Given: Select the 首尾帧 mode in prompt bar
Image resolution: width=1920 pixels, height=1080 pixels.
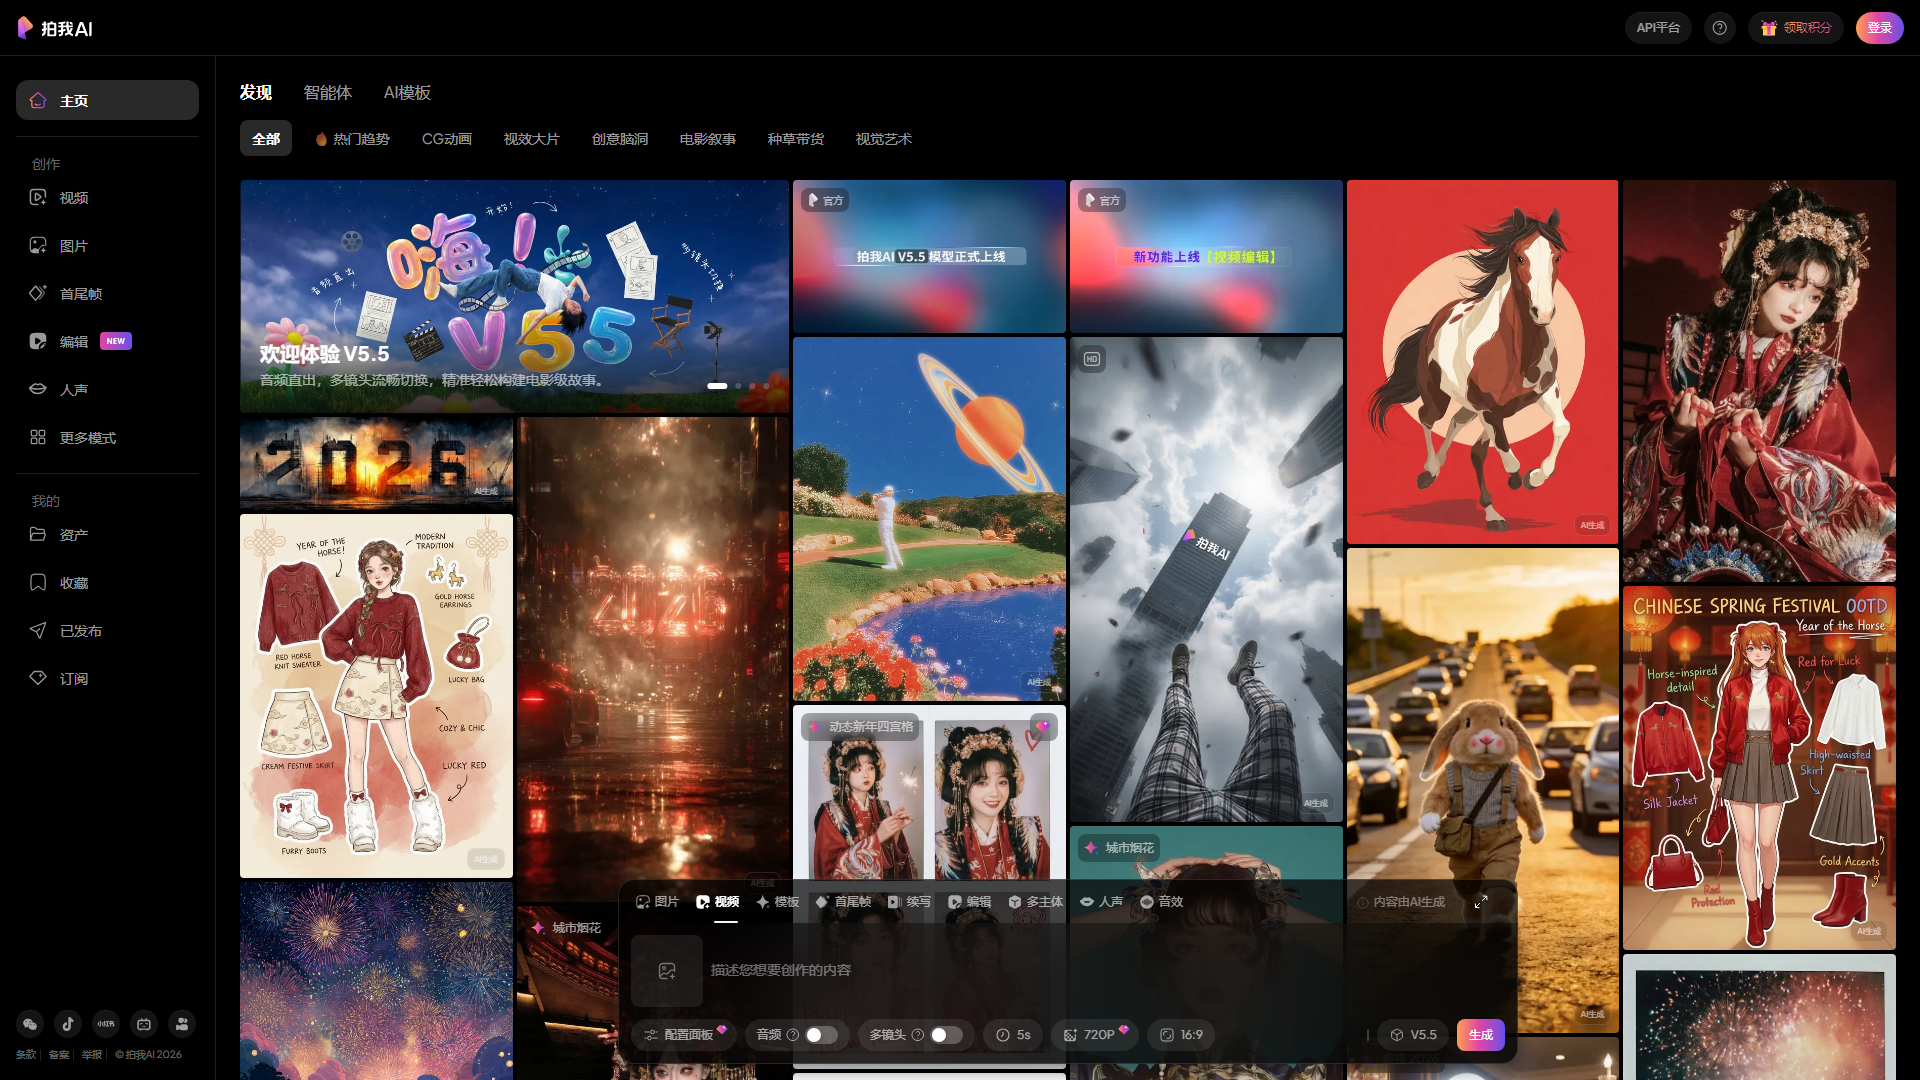Looking at the screenshot, I should click(845, 901).
